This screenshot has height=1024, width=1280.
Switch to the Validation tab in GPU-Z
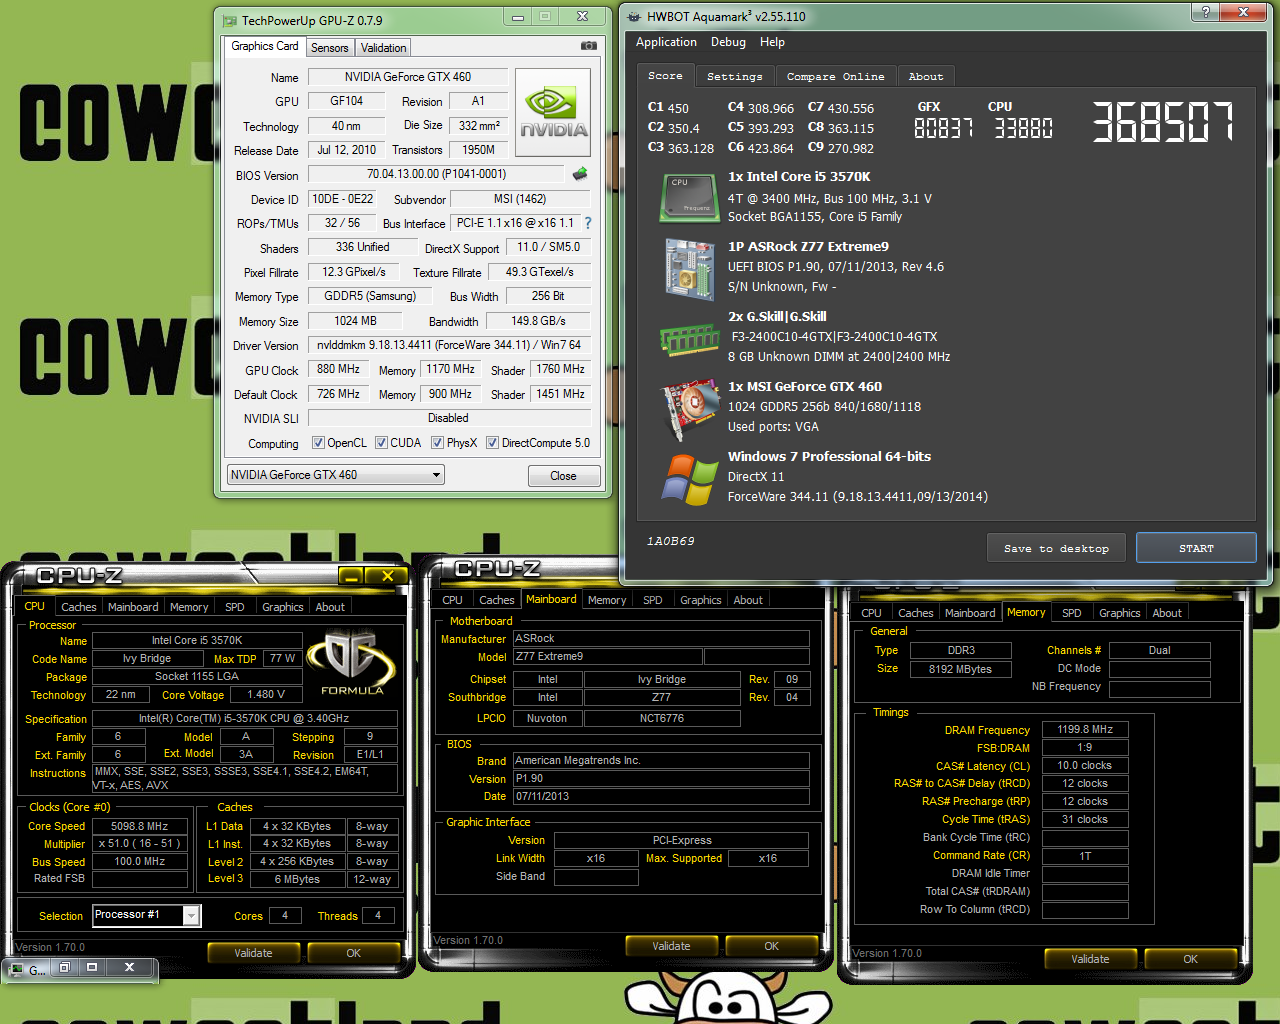pos(383,48)
